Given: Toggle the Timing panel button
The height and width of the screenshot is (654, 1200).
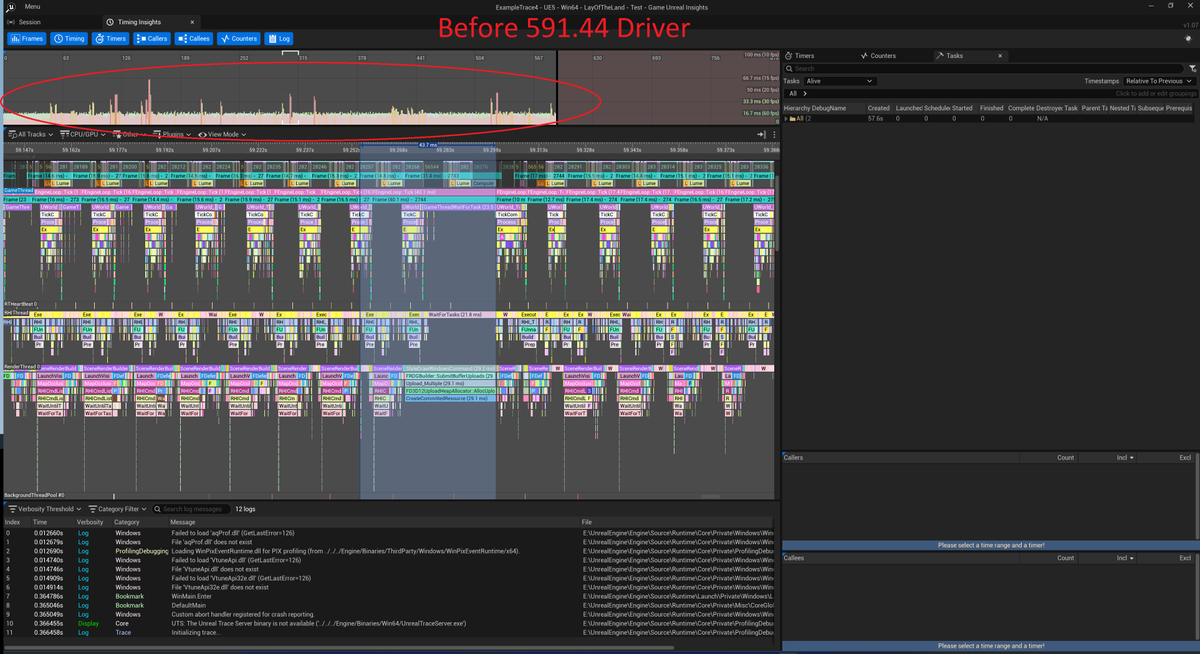Looking at the screenshot, I should (69, 38).
